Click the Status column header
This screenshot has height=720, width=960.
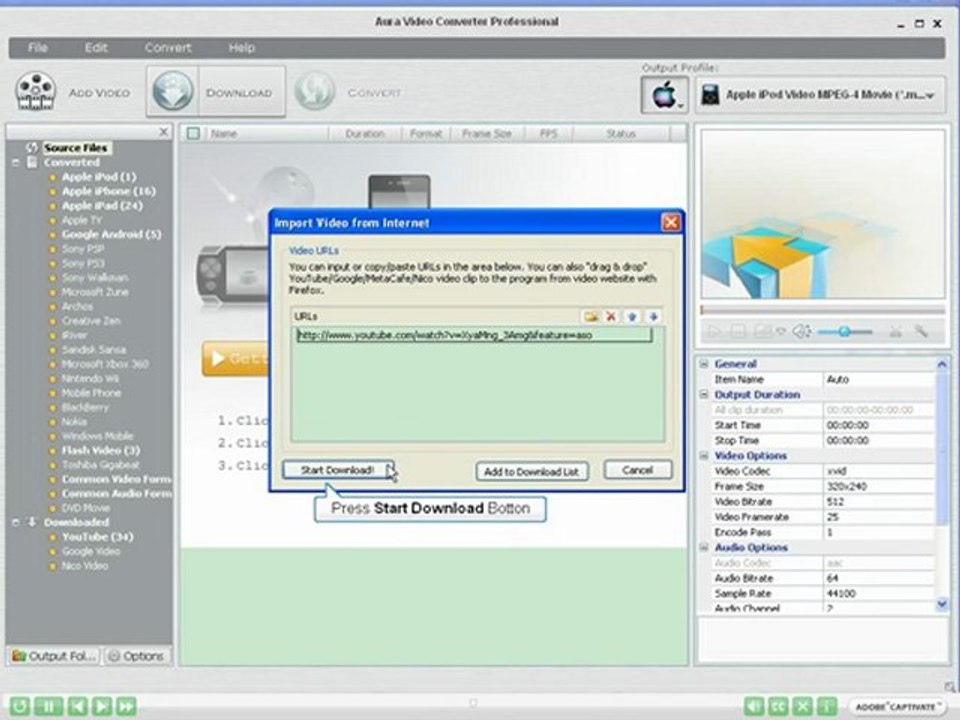621,133
